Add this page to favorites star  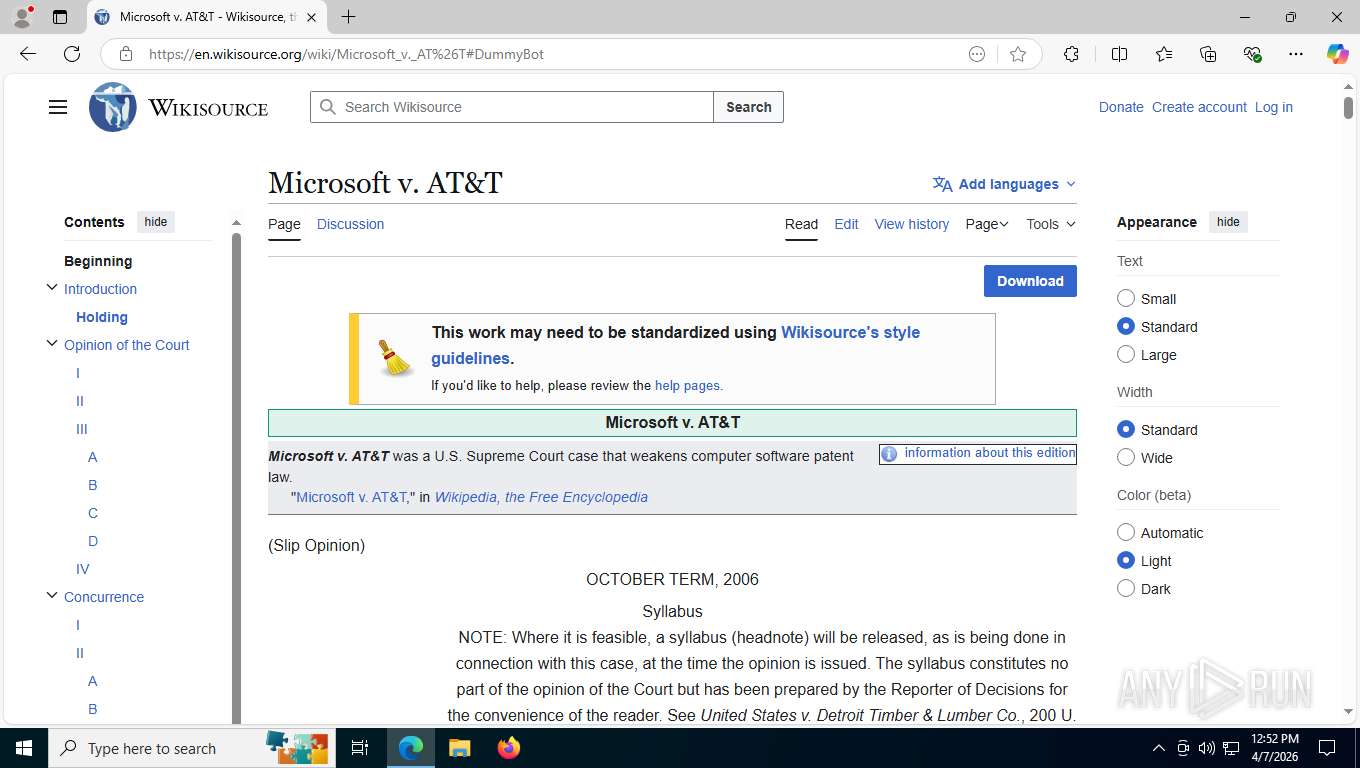point(1018,54)
